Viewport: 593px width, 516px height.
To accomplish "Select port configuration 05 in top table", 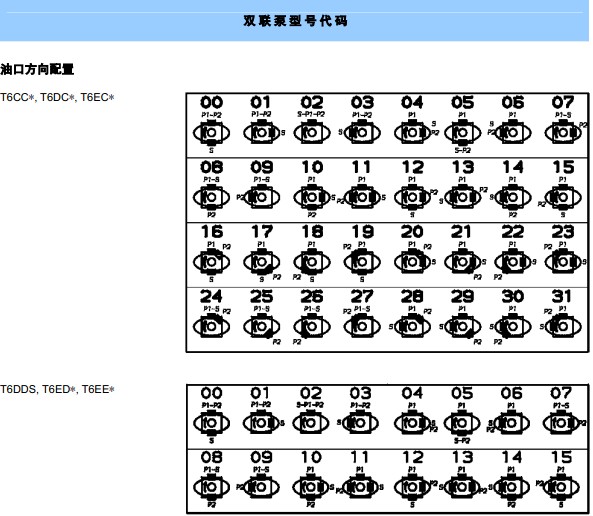I will [462, 133].
